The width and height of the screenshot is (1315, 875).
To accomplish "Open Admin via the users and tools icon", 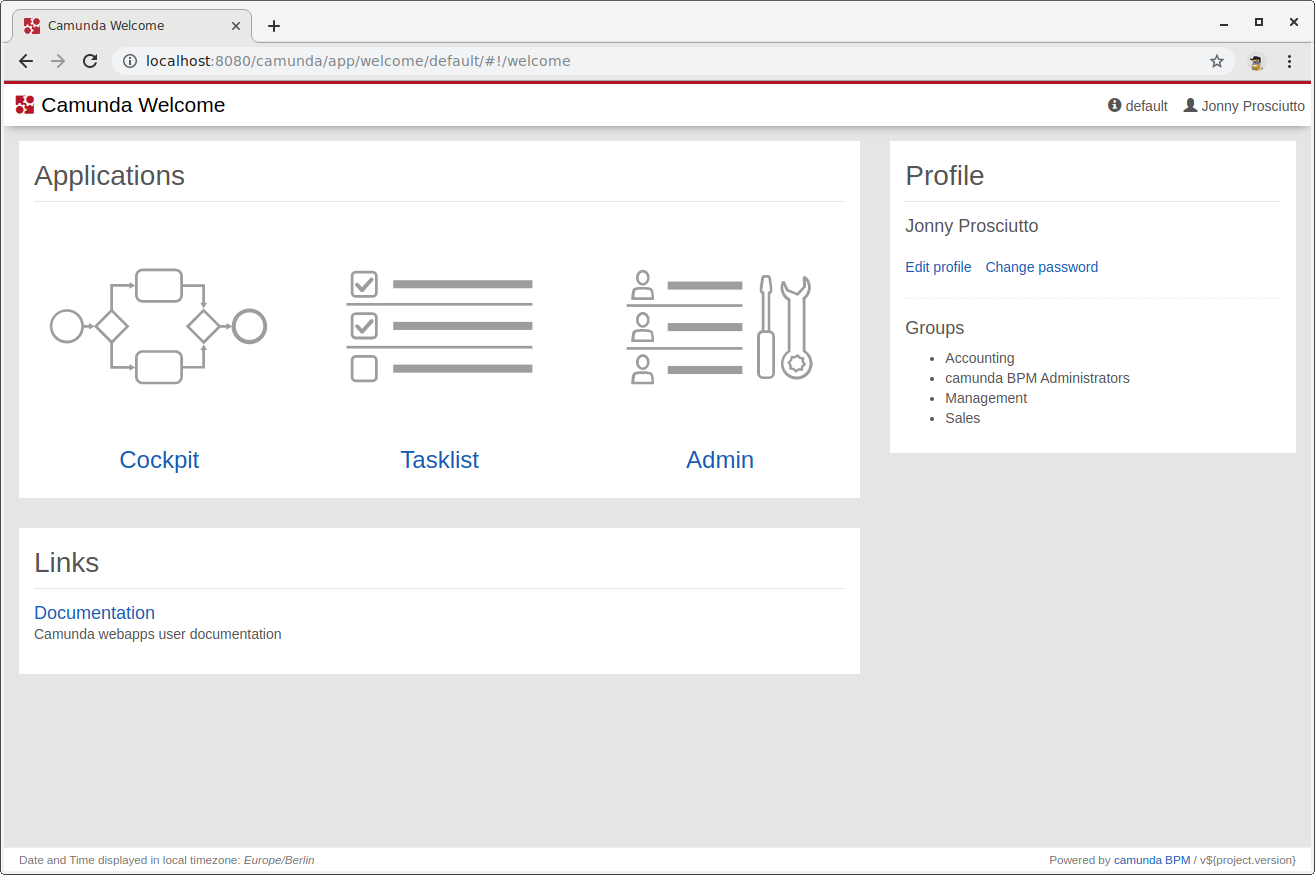I will point(719,327).
